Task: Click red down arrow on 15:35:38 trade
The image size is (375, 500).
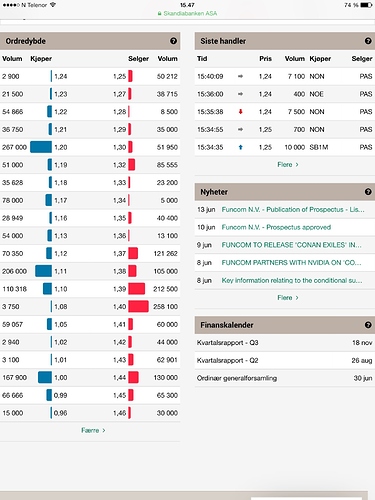Action: click(240, 112)
